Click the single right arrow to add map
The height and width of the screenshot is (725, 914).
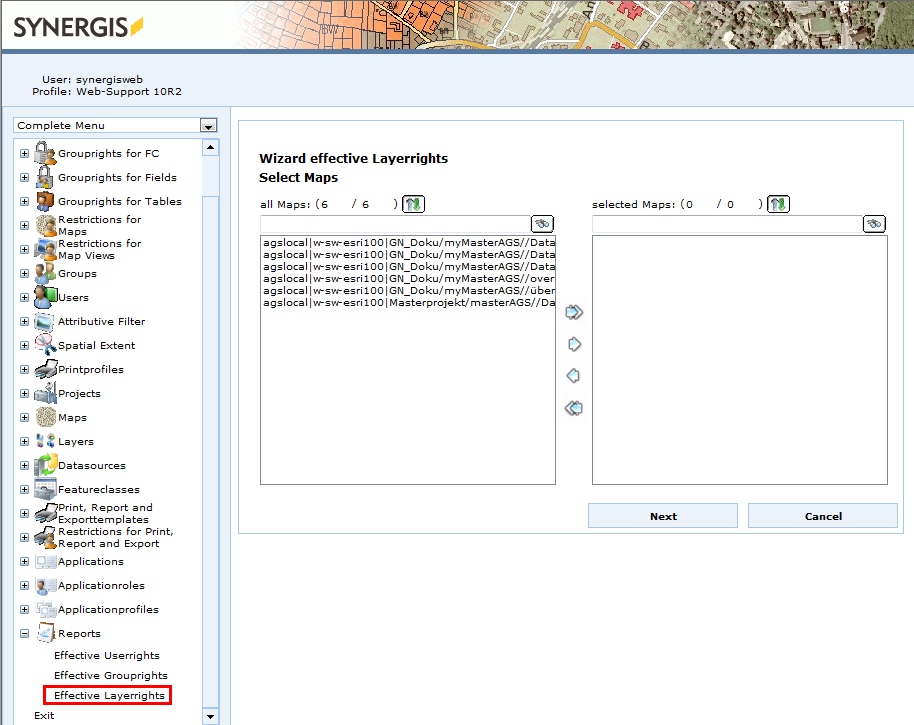pos(574,344)
